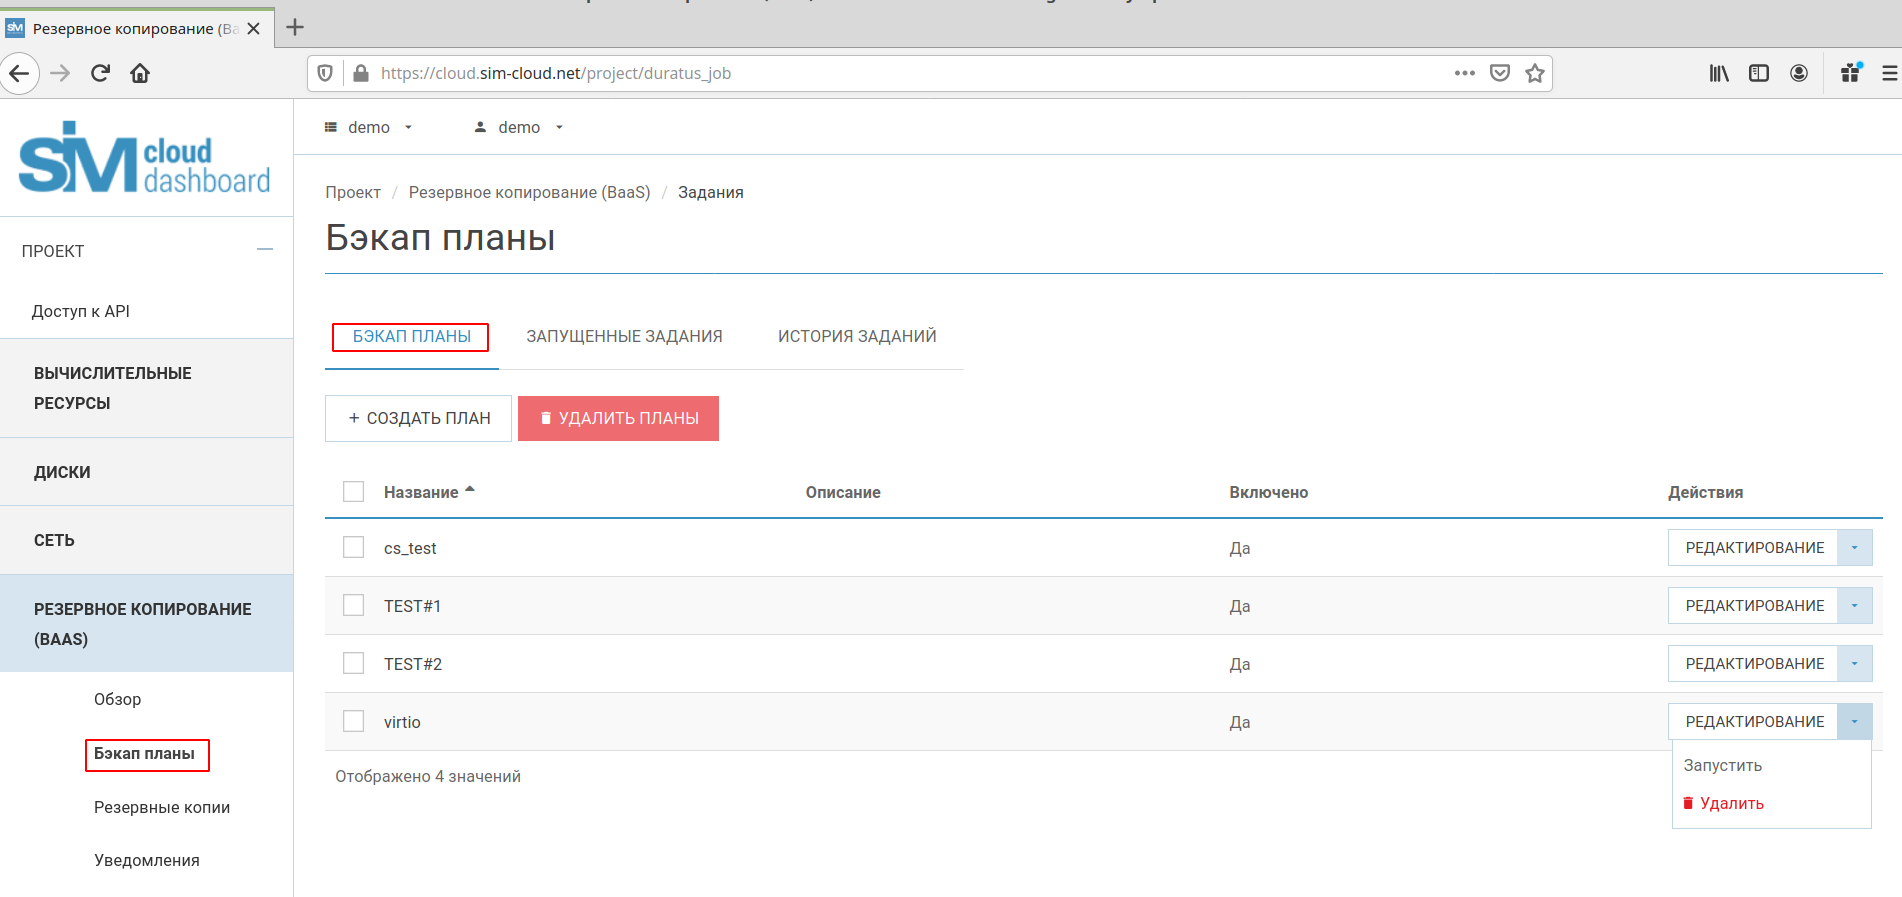The height and width of the screenshot is (897, 1902).
Task: Tick the checkbox for cs_test plan
Action: (x=353, y=547)
